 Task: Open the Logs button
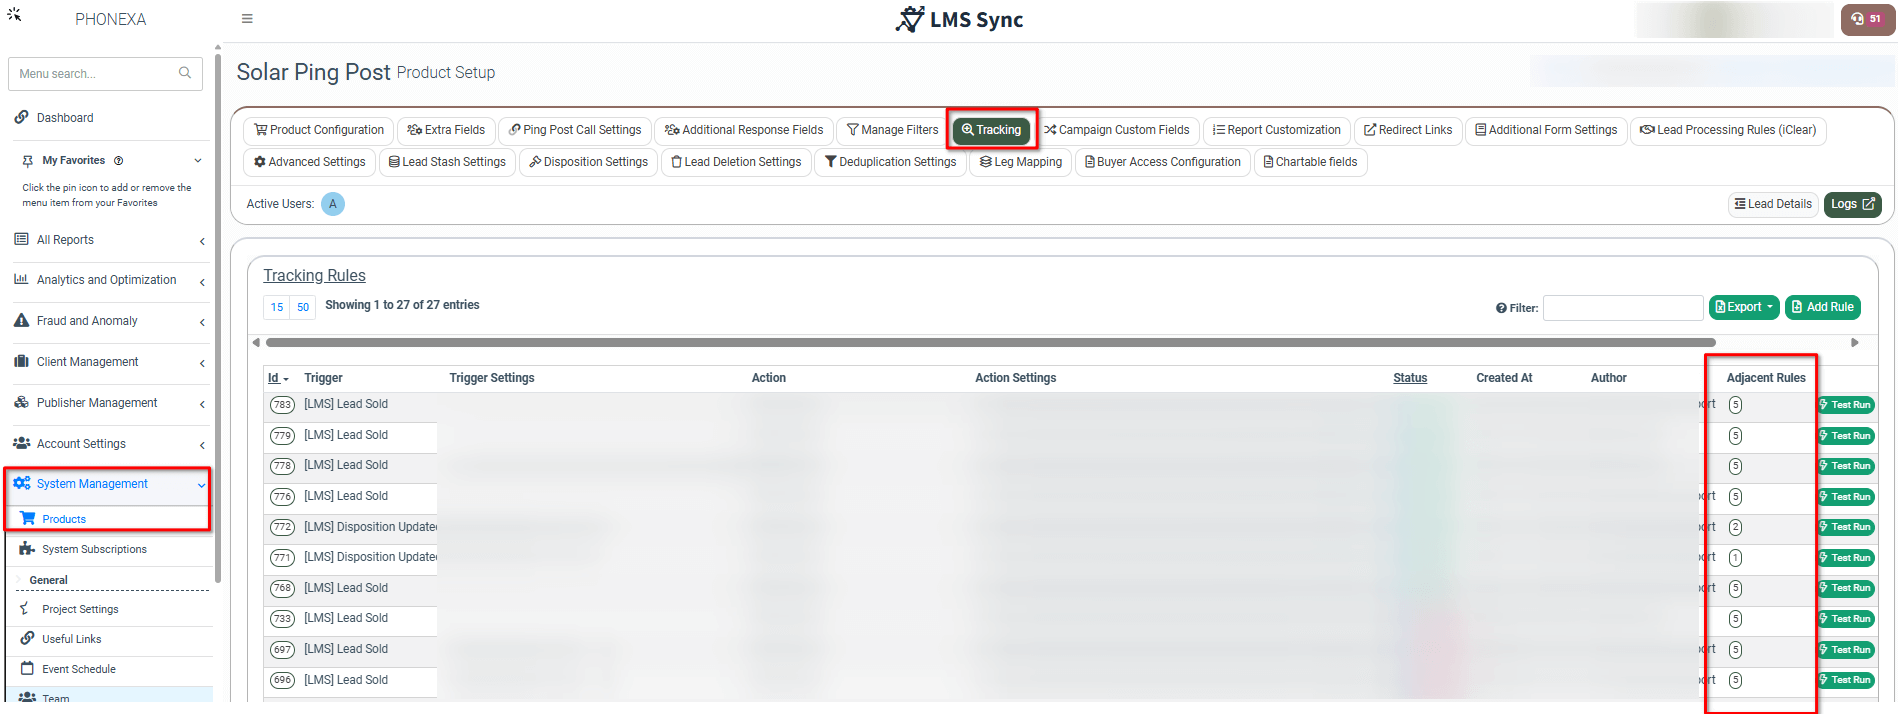pos(1852,204)
